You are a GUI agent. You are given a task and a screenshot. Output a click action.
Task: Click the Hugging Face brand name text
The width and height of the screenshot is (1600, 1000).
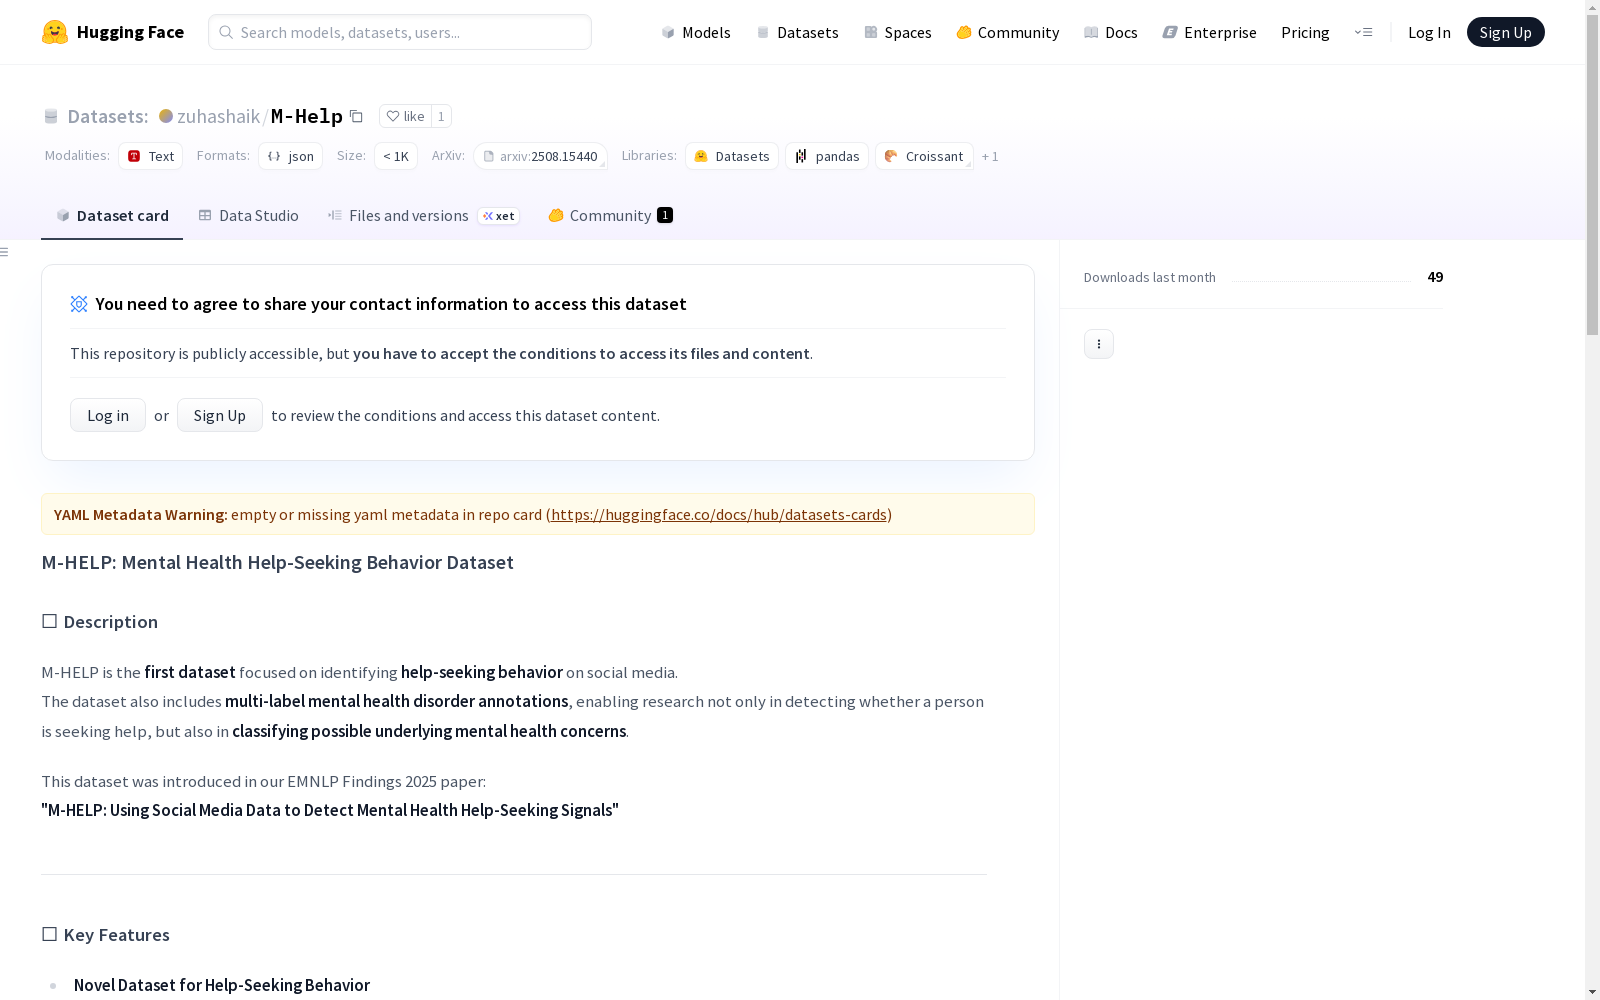[130, 32]
